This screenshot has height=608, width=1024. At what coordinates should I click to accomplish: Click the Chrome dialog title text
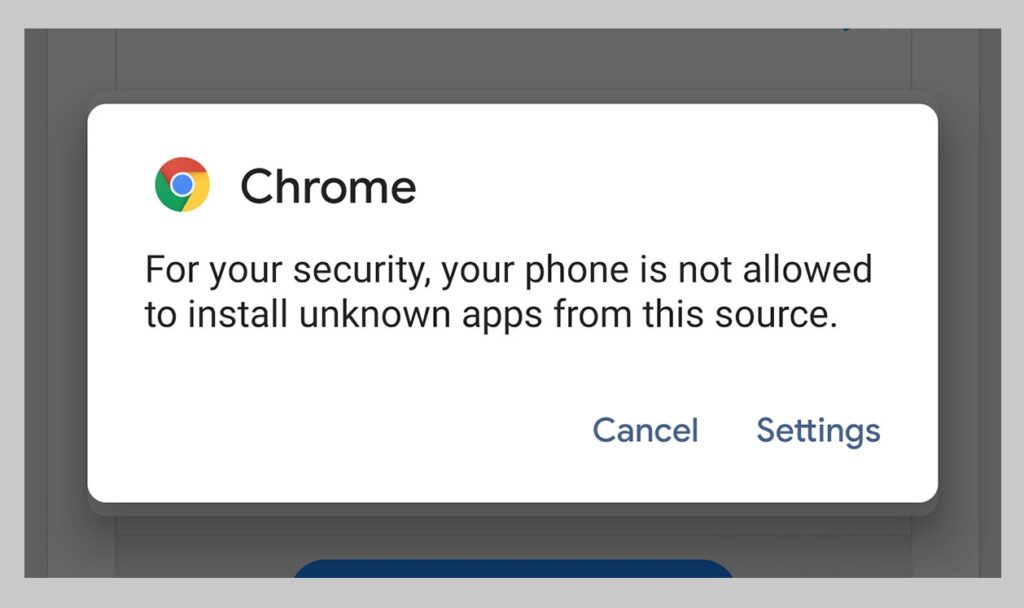click(328, 186)
